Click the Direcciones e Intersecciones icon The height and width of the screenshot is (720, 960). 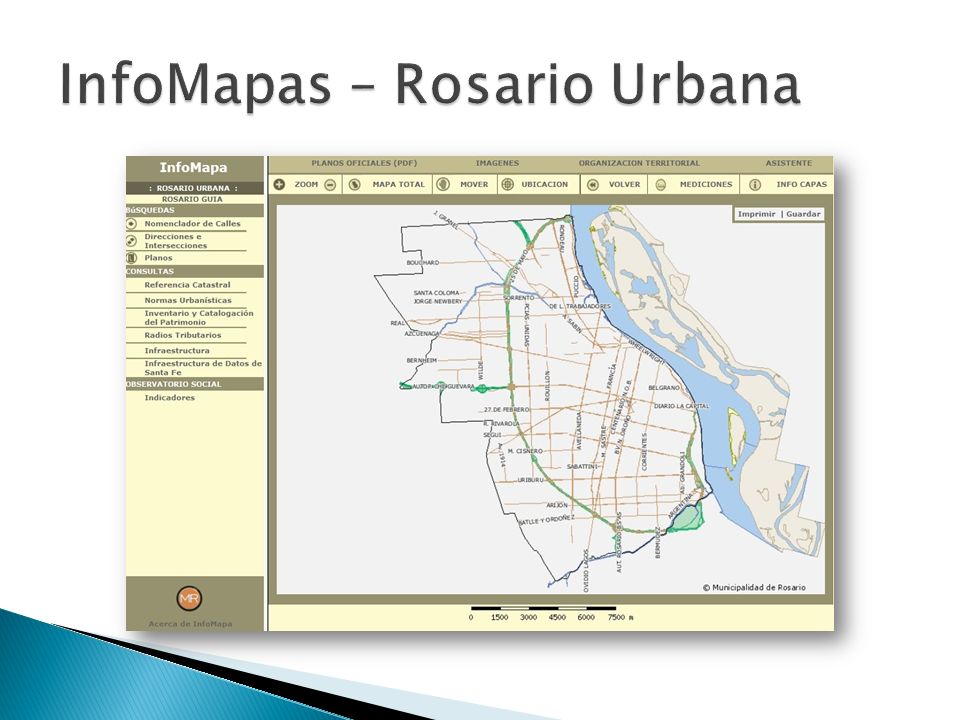[131, 241]
